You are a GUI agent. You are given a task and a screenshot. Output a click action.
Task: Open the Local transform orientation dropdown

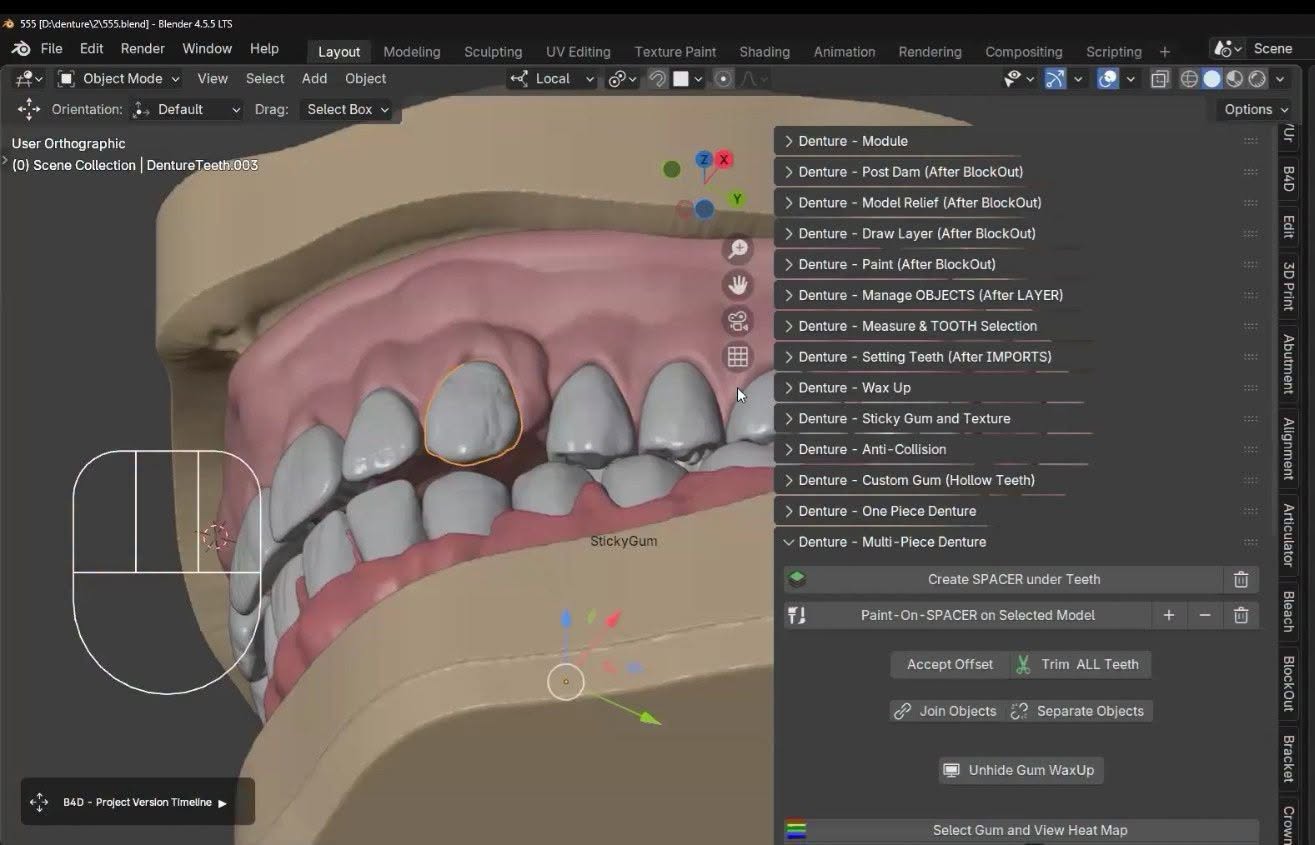[x=552, y=78]
